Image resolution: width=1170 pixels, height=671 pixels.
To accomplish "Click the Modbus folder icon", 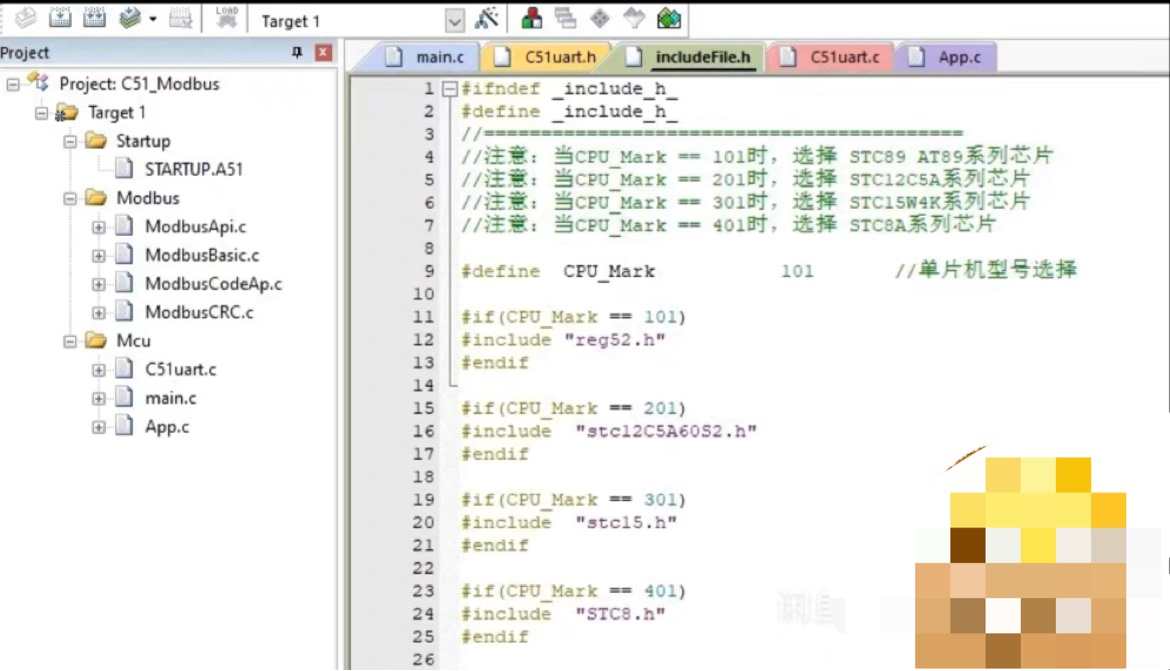I will [x=96, y=198].
